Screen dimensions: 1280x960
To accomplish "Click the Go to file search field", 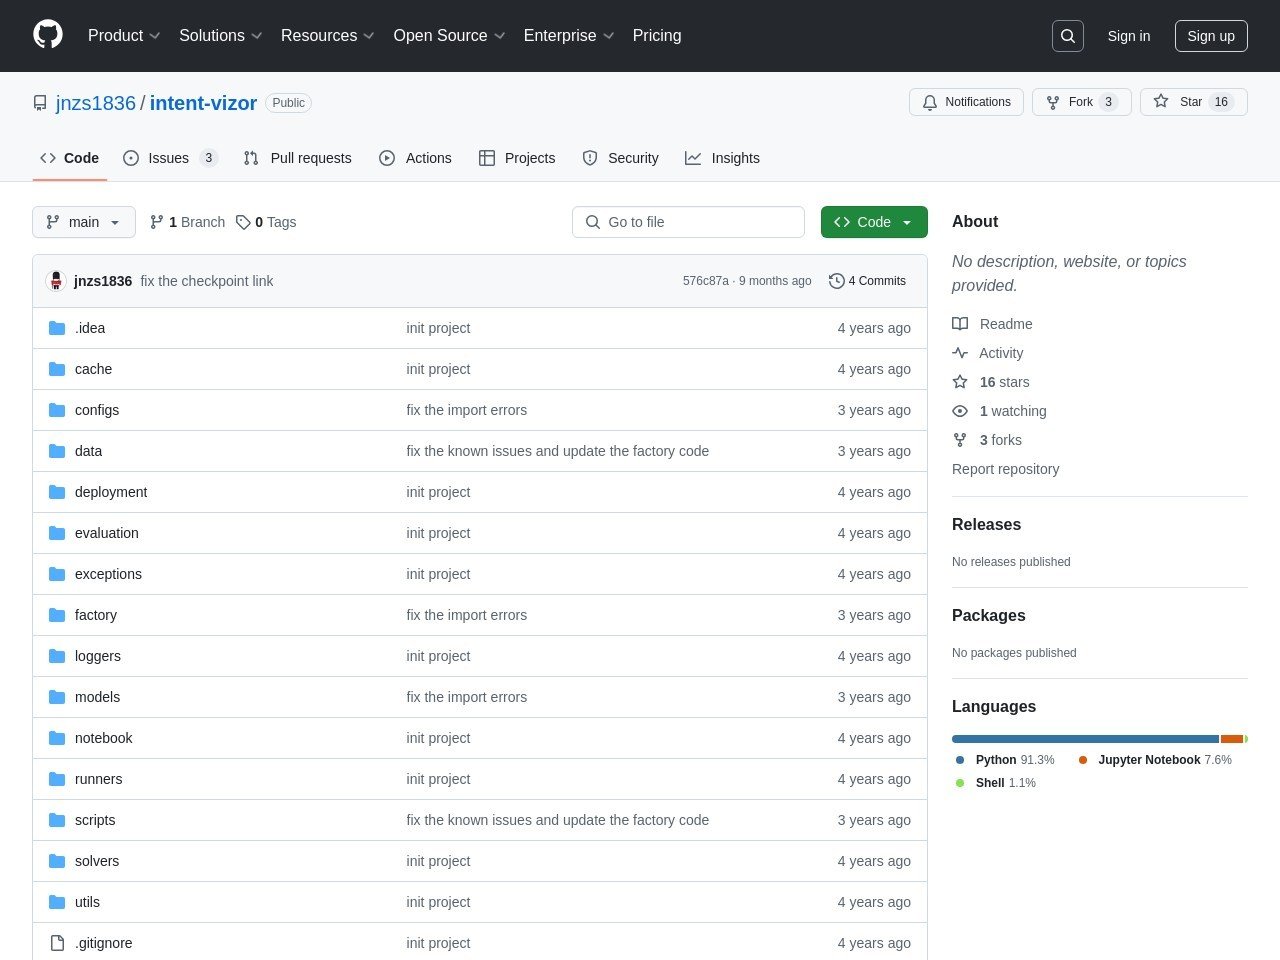I will [688, 222].
